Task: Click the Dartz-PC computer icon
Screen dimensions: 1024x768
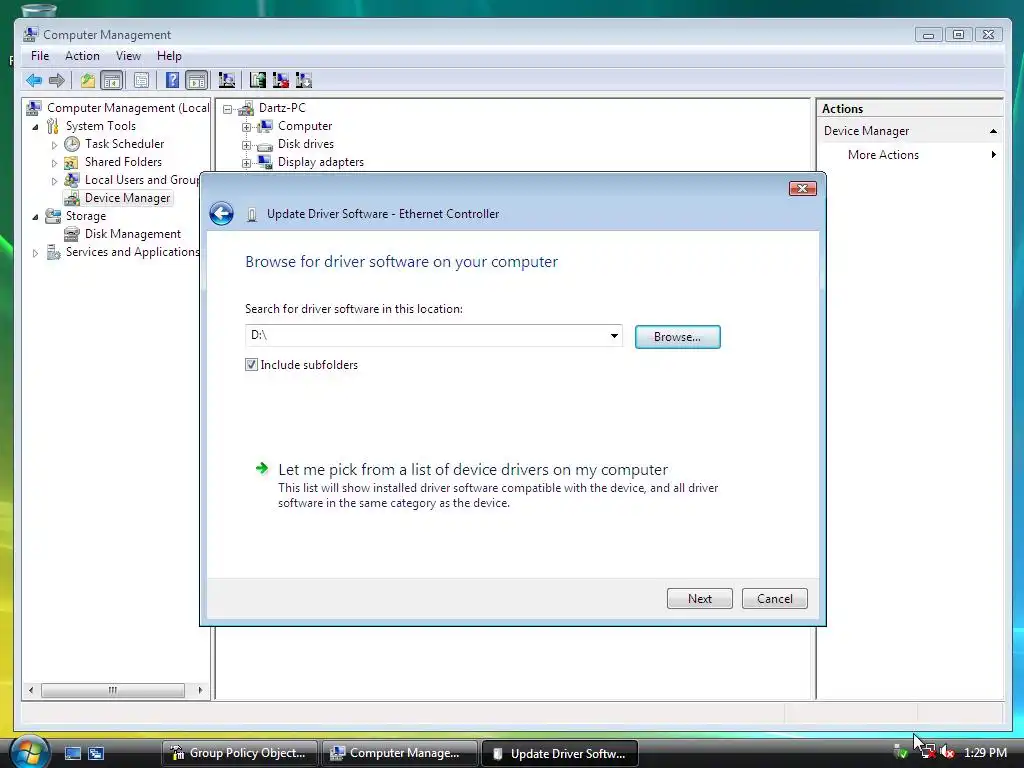Action: coord(246,108)
